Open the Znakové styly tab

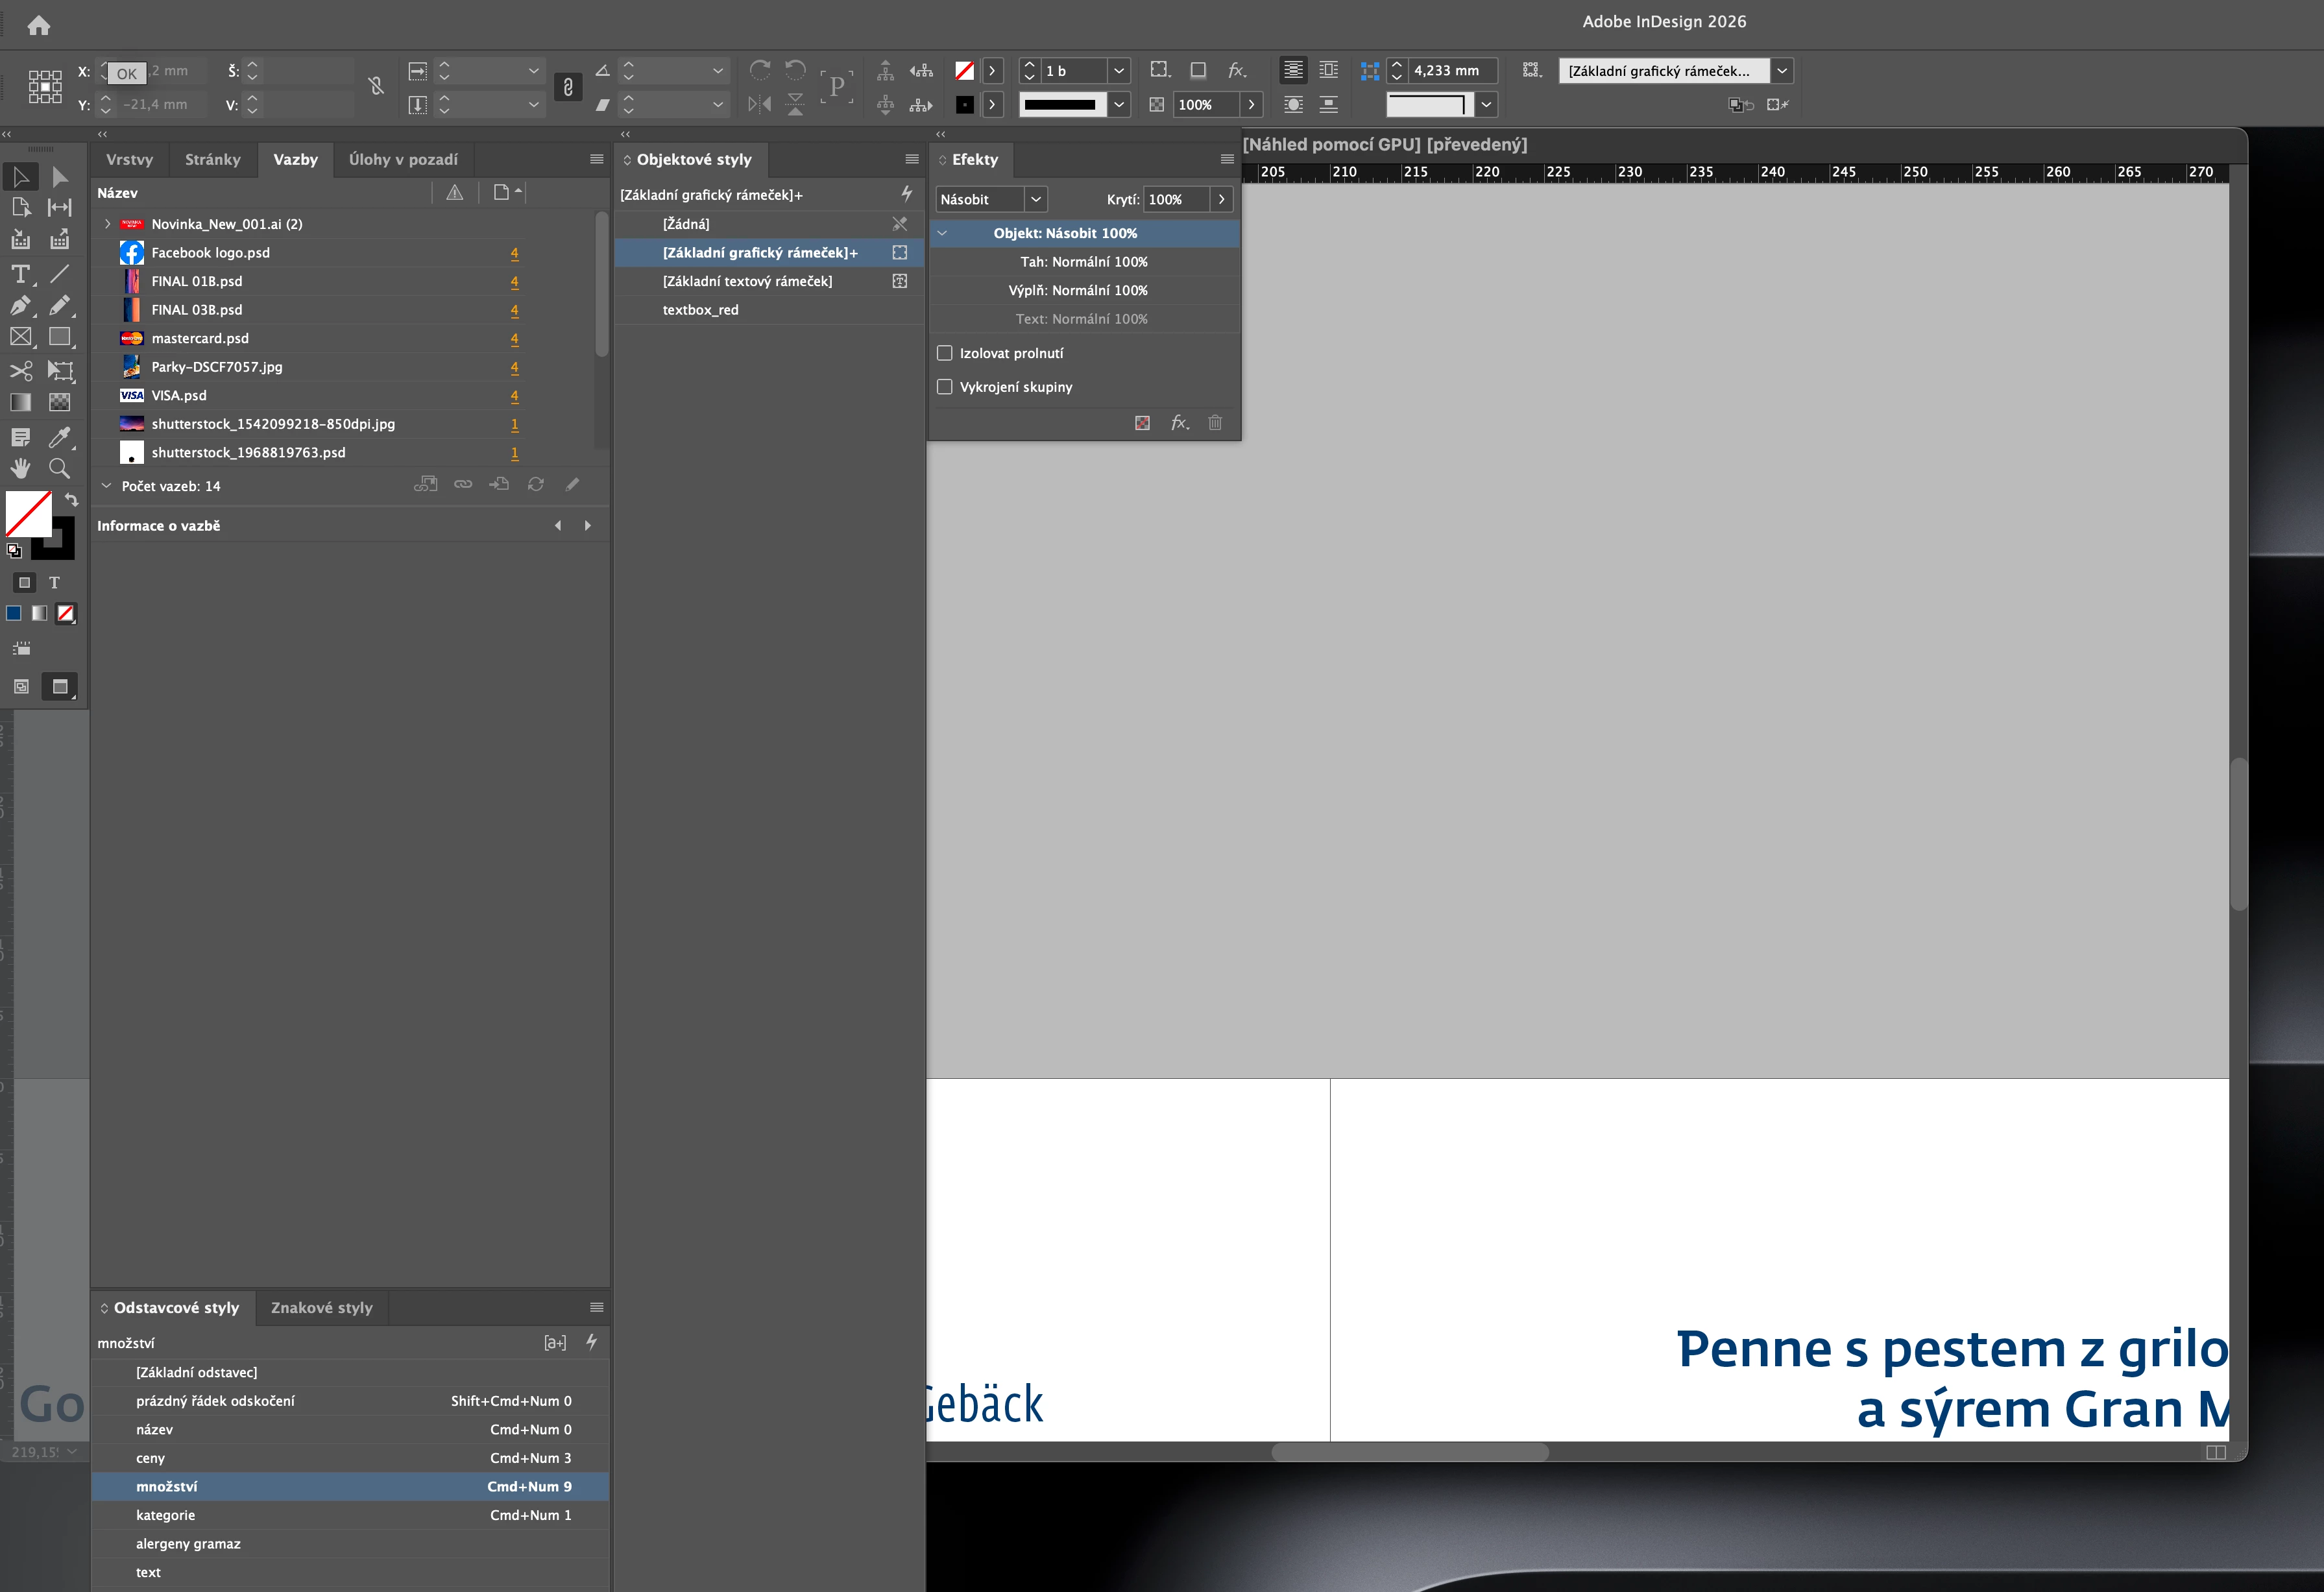321,1307
